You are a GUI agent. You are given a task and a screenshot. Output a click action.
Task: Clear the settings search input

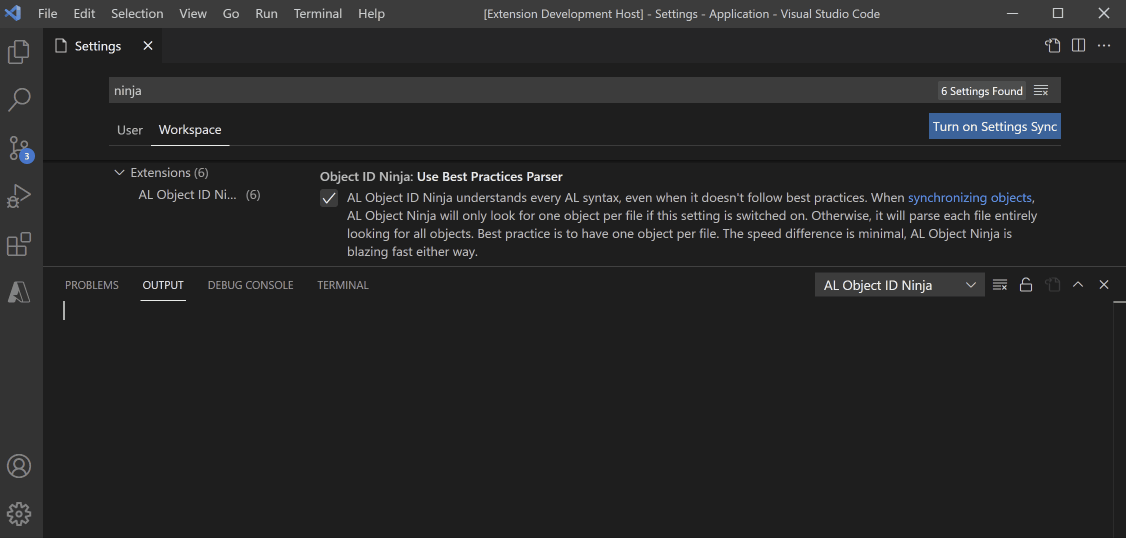pos(1041,91)
